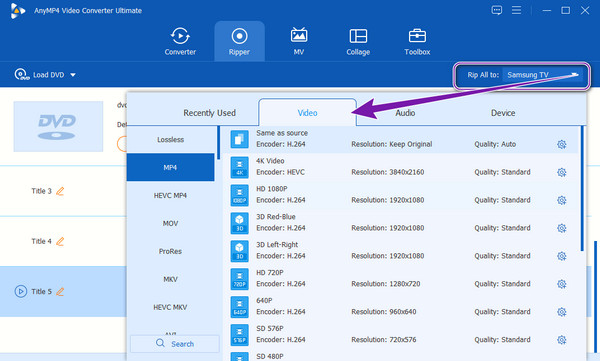Click the DVD disc thumbnail
This screenshot has height=361, width=600.
click(58, 127)
